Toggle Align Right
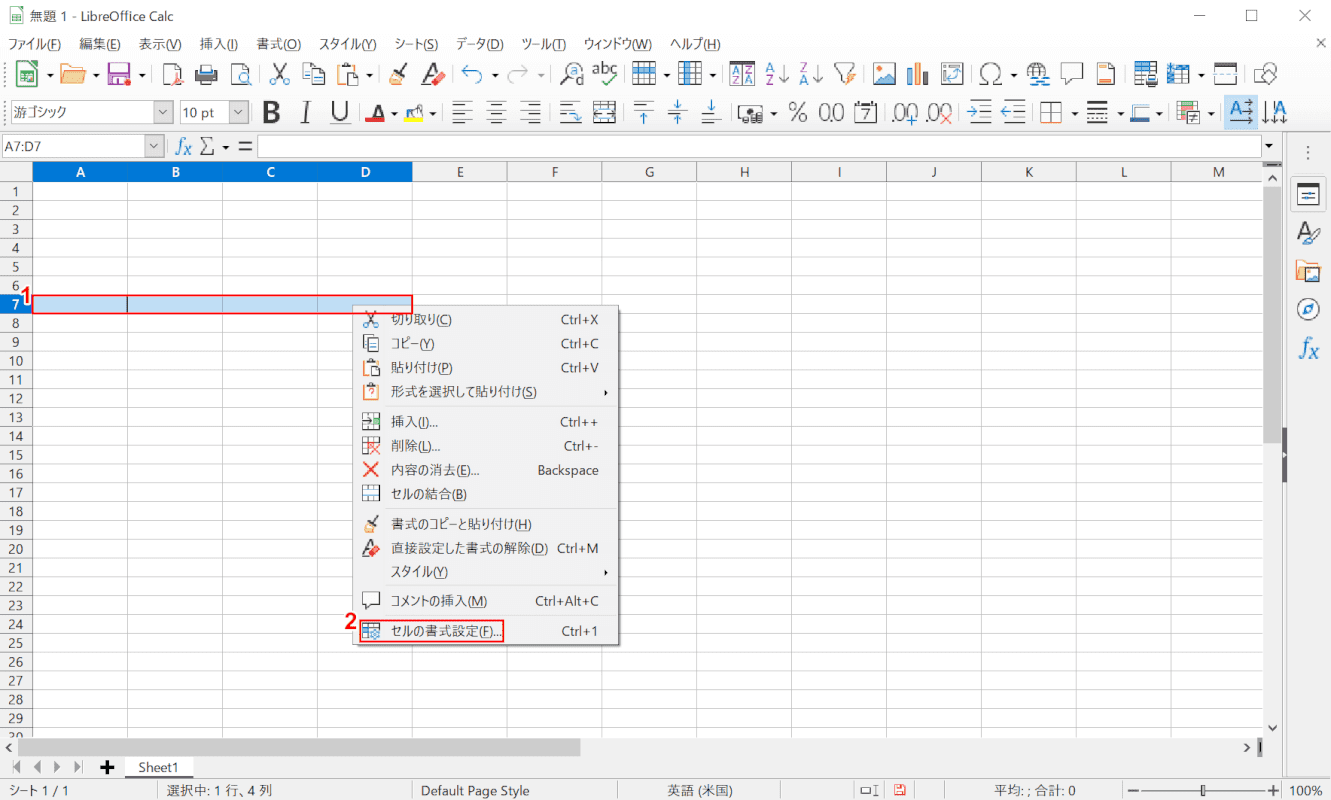Viewport: 1331px width, 800px height. coord(529,113)
